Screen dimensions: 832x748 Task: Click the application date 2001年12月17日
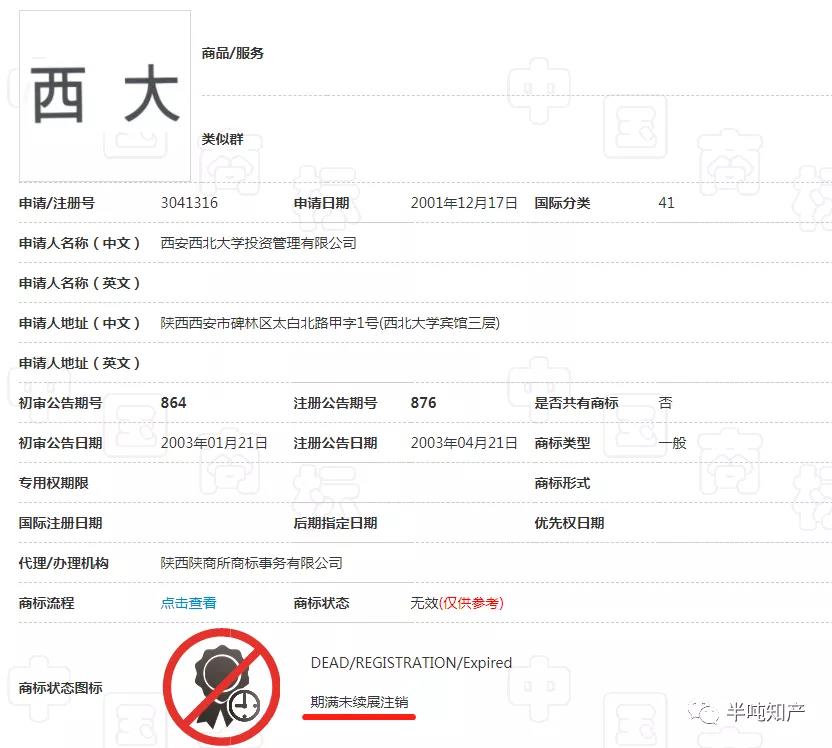coord(464,203)
